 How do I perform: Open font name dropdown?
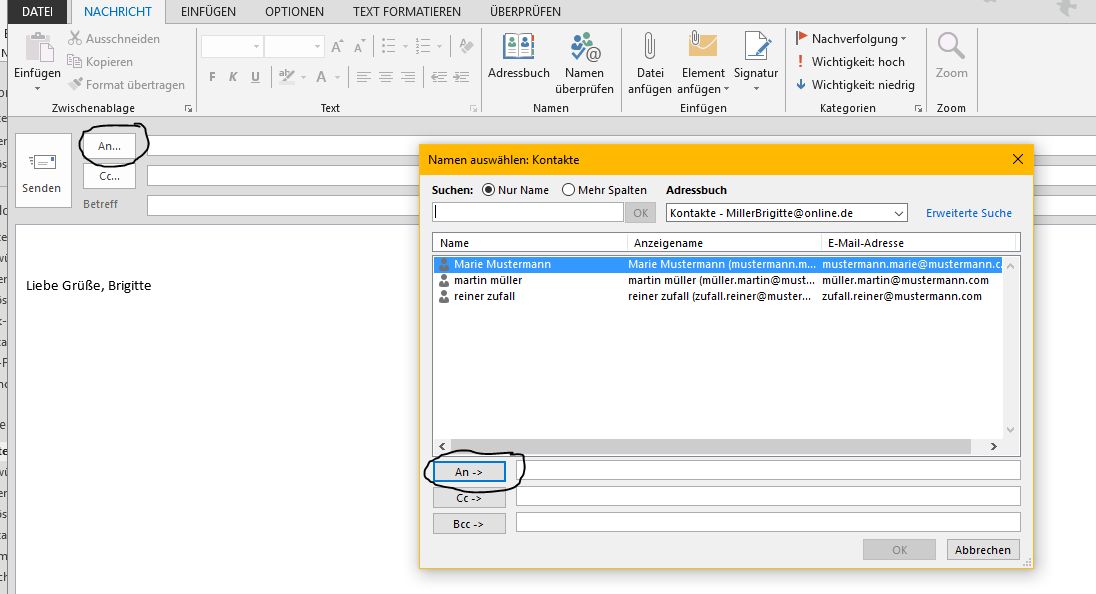257,47
